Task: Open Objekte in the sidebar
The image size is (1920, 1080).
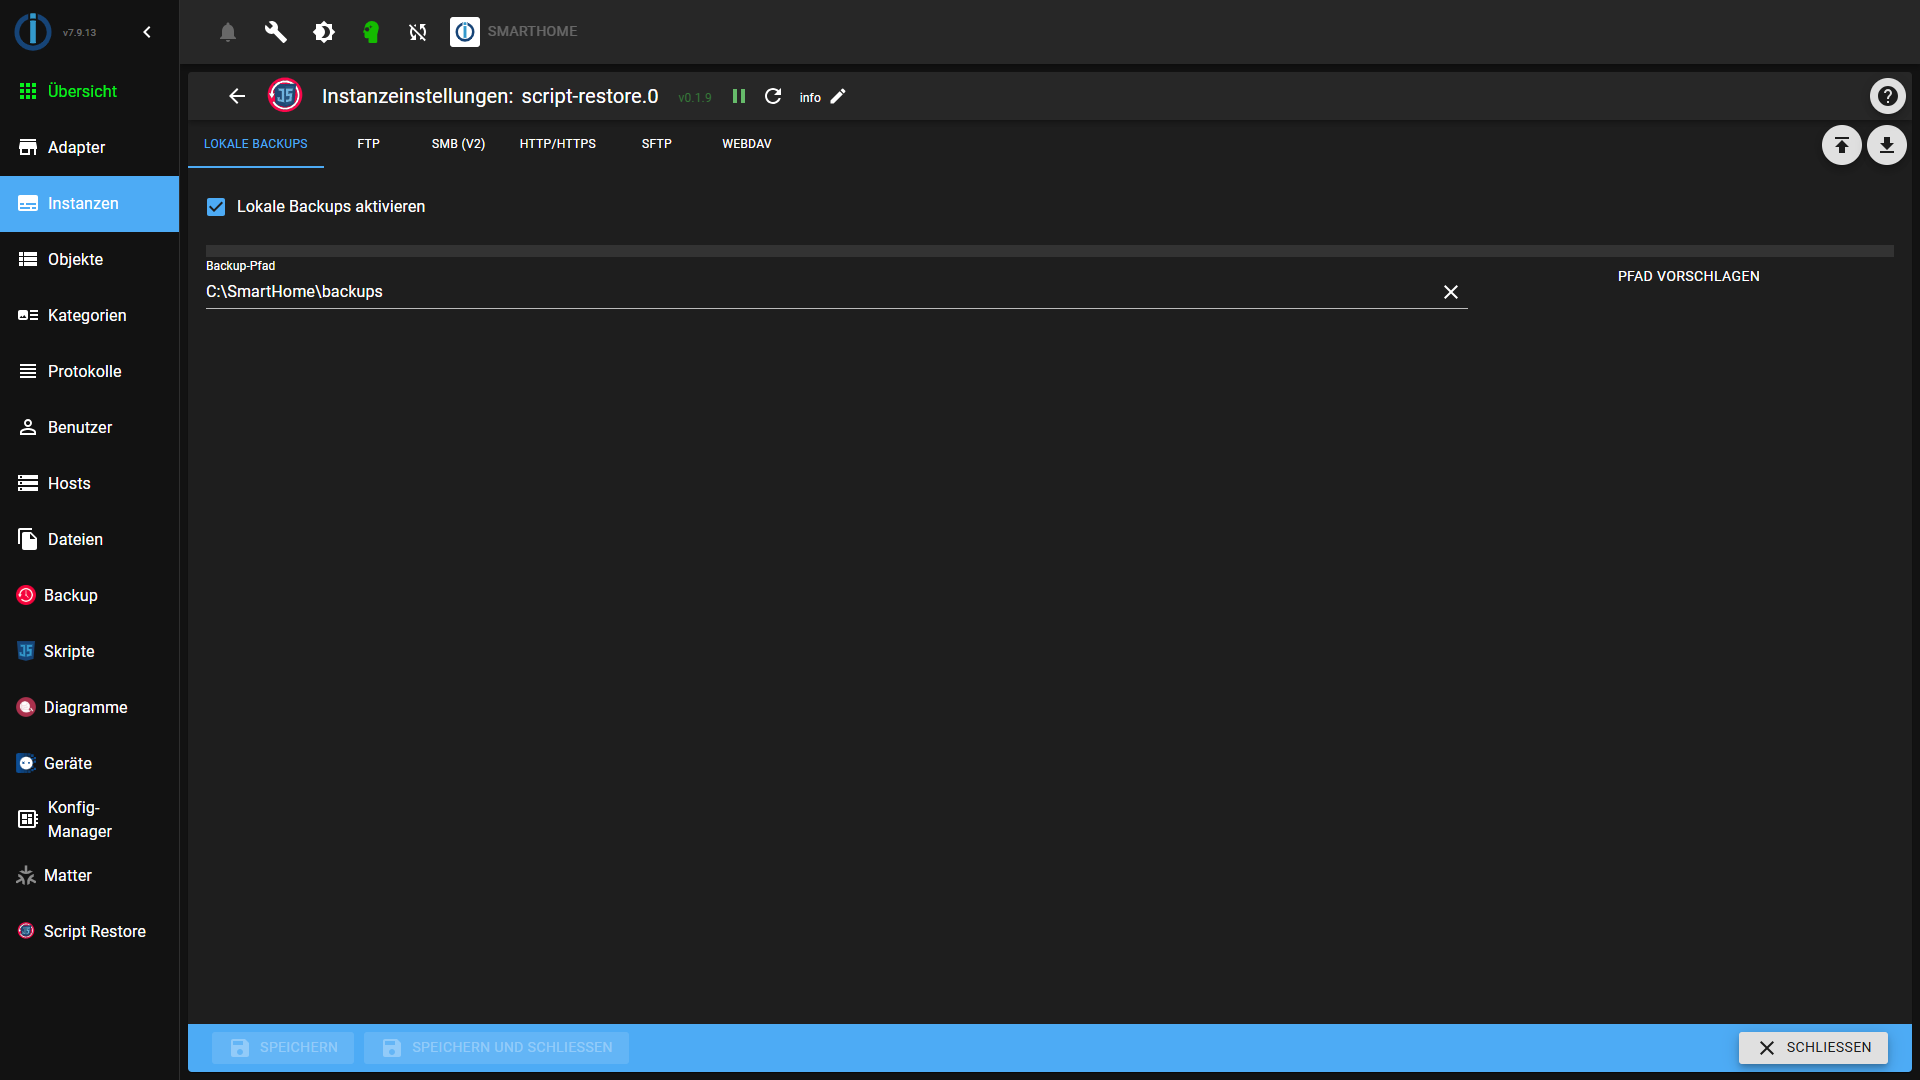Action: pos(89,259)
